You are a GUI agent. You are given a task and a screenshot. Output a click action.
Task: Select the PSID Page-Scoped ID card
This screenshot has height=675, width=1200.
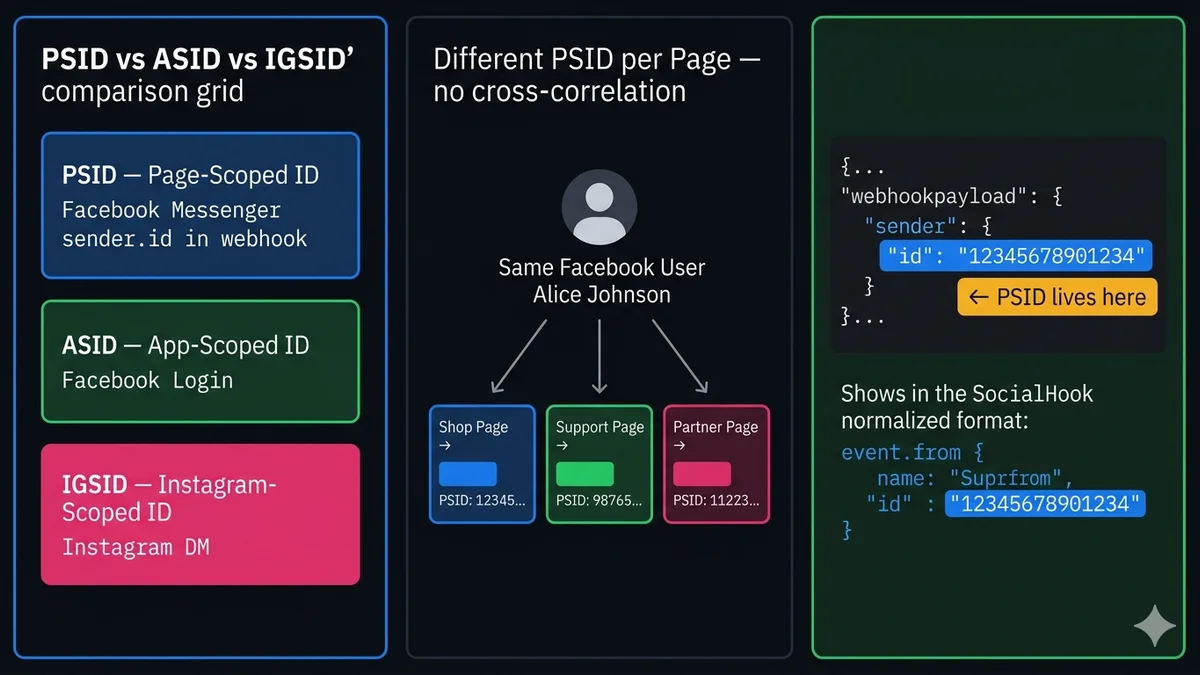(200, 205)
